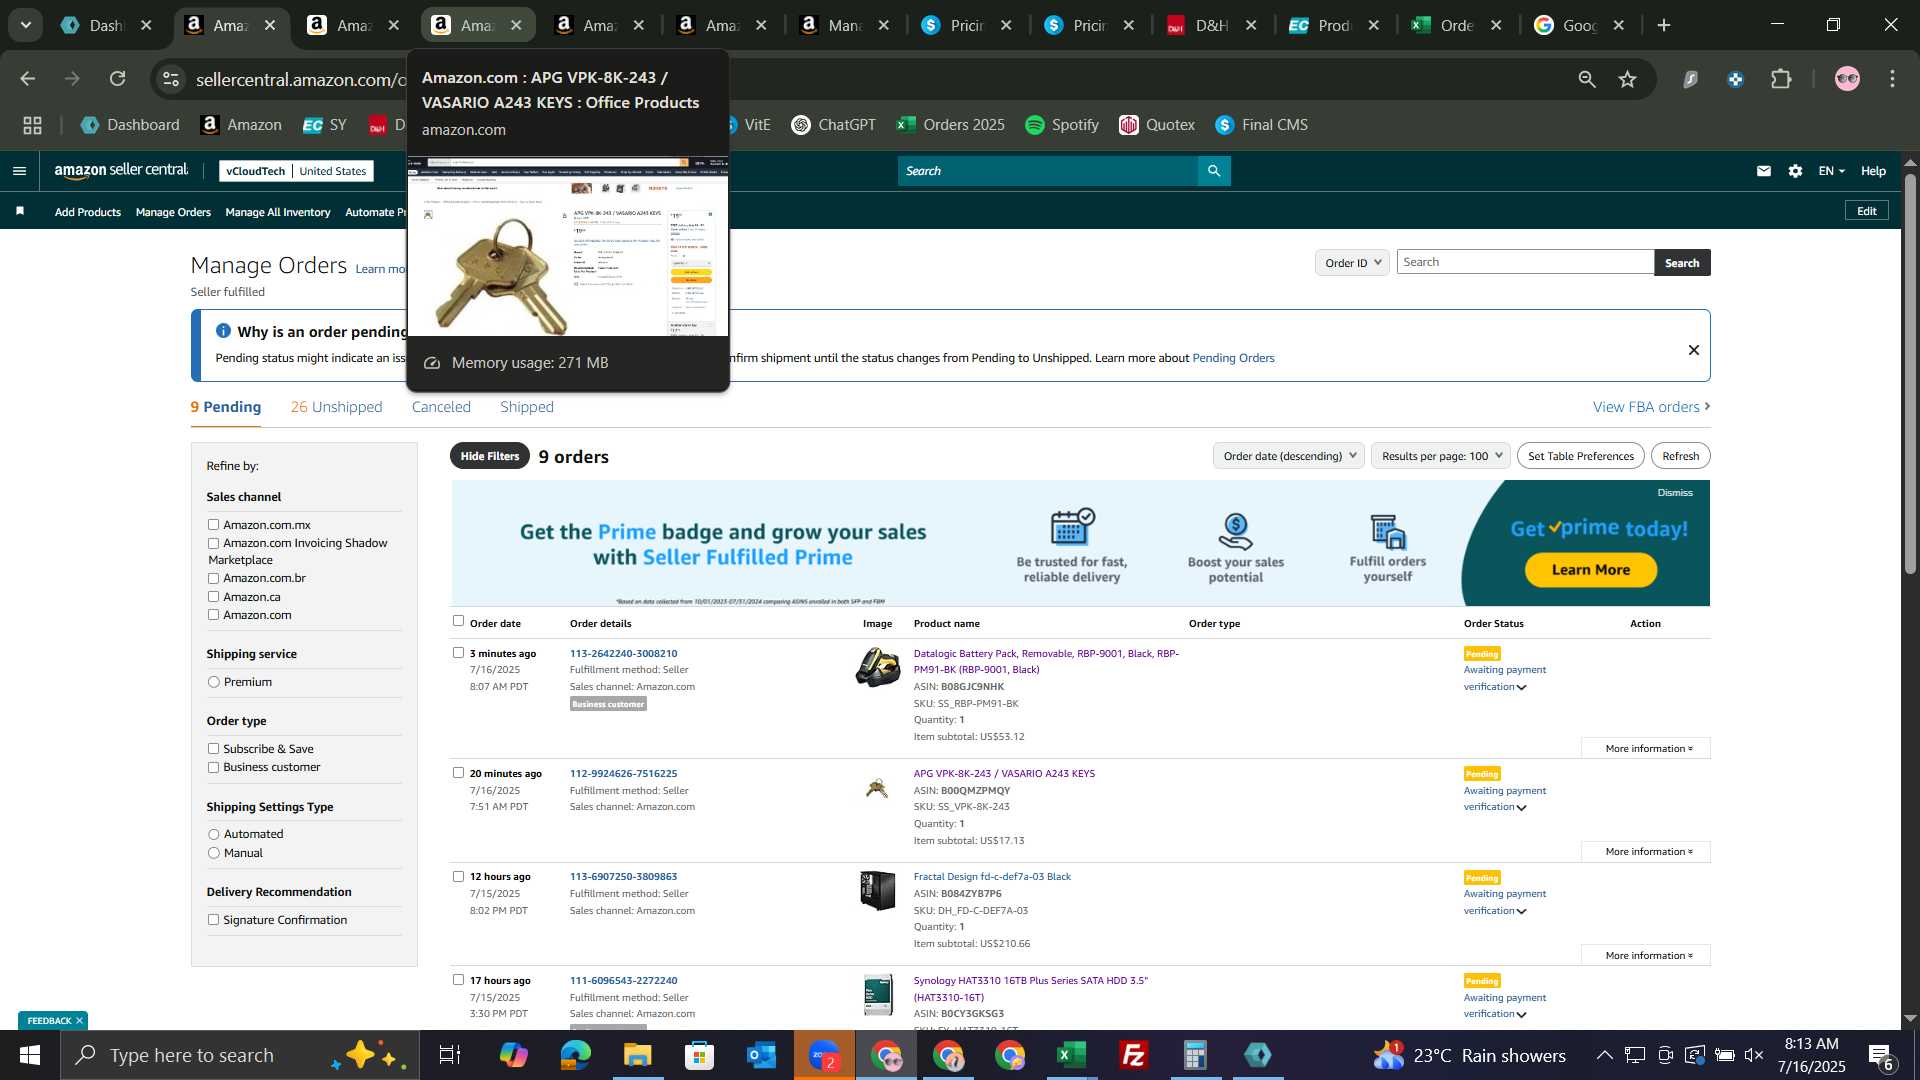Open the settings gear in Seller Central
This screenshot has height=1080, width=1920.
point(1796,171)
